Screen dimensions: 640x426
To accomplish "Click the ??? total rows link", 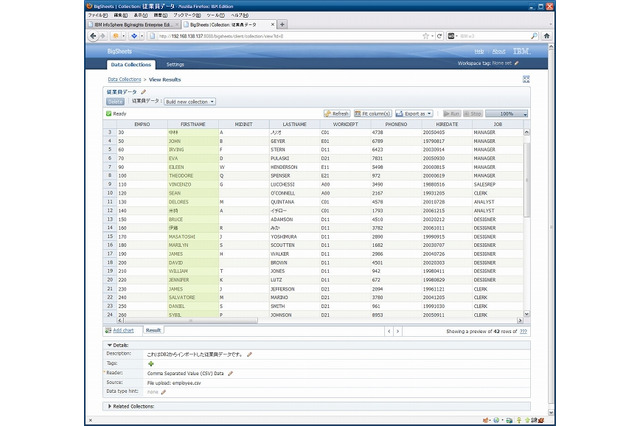I will (x=523, y=331).
